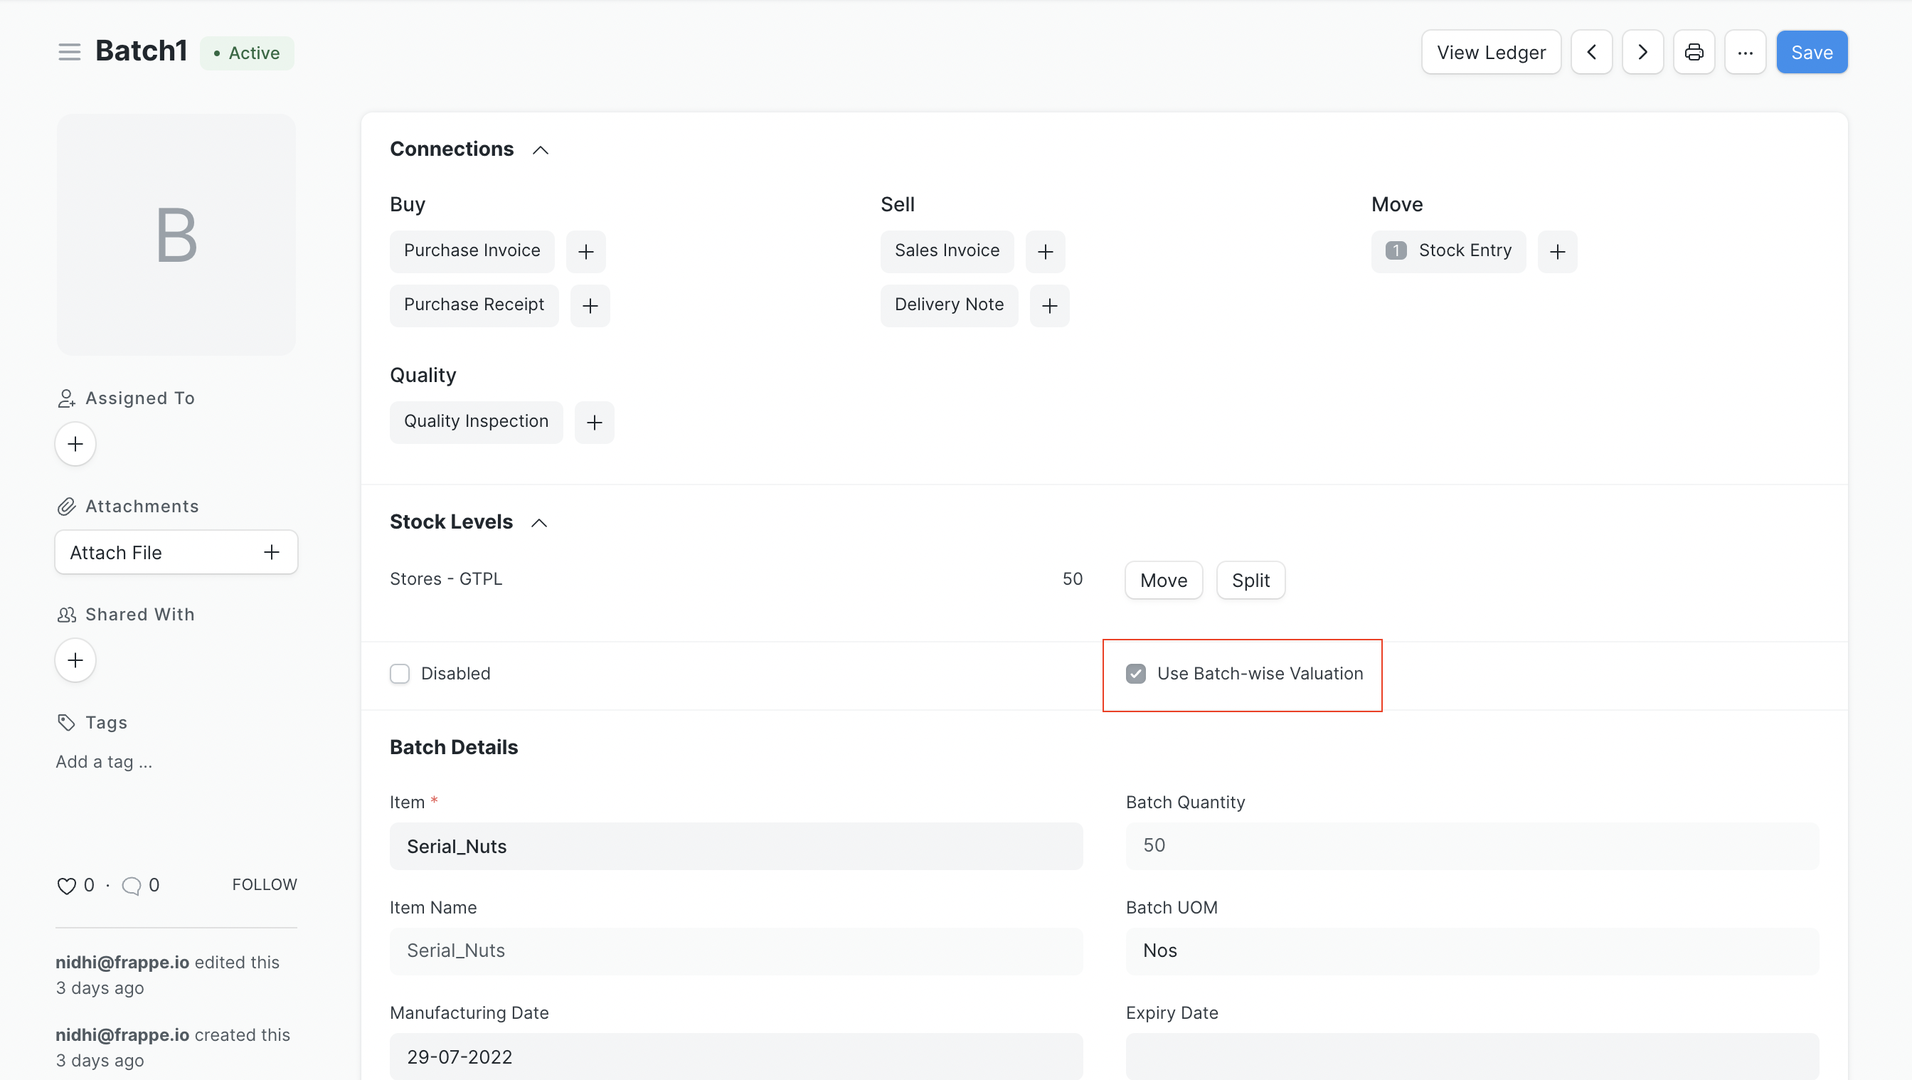Click the Save button
Screen dimensions: 1912x1080
click(x=1811, y=52)
